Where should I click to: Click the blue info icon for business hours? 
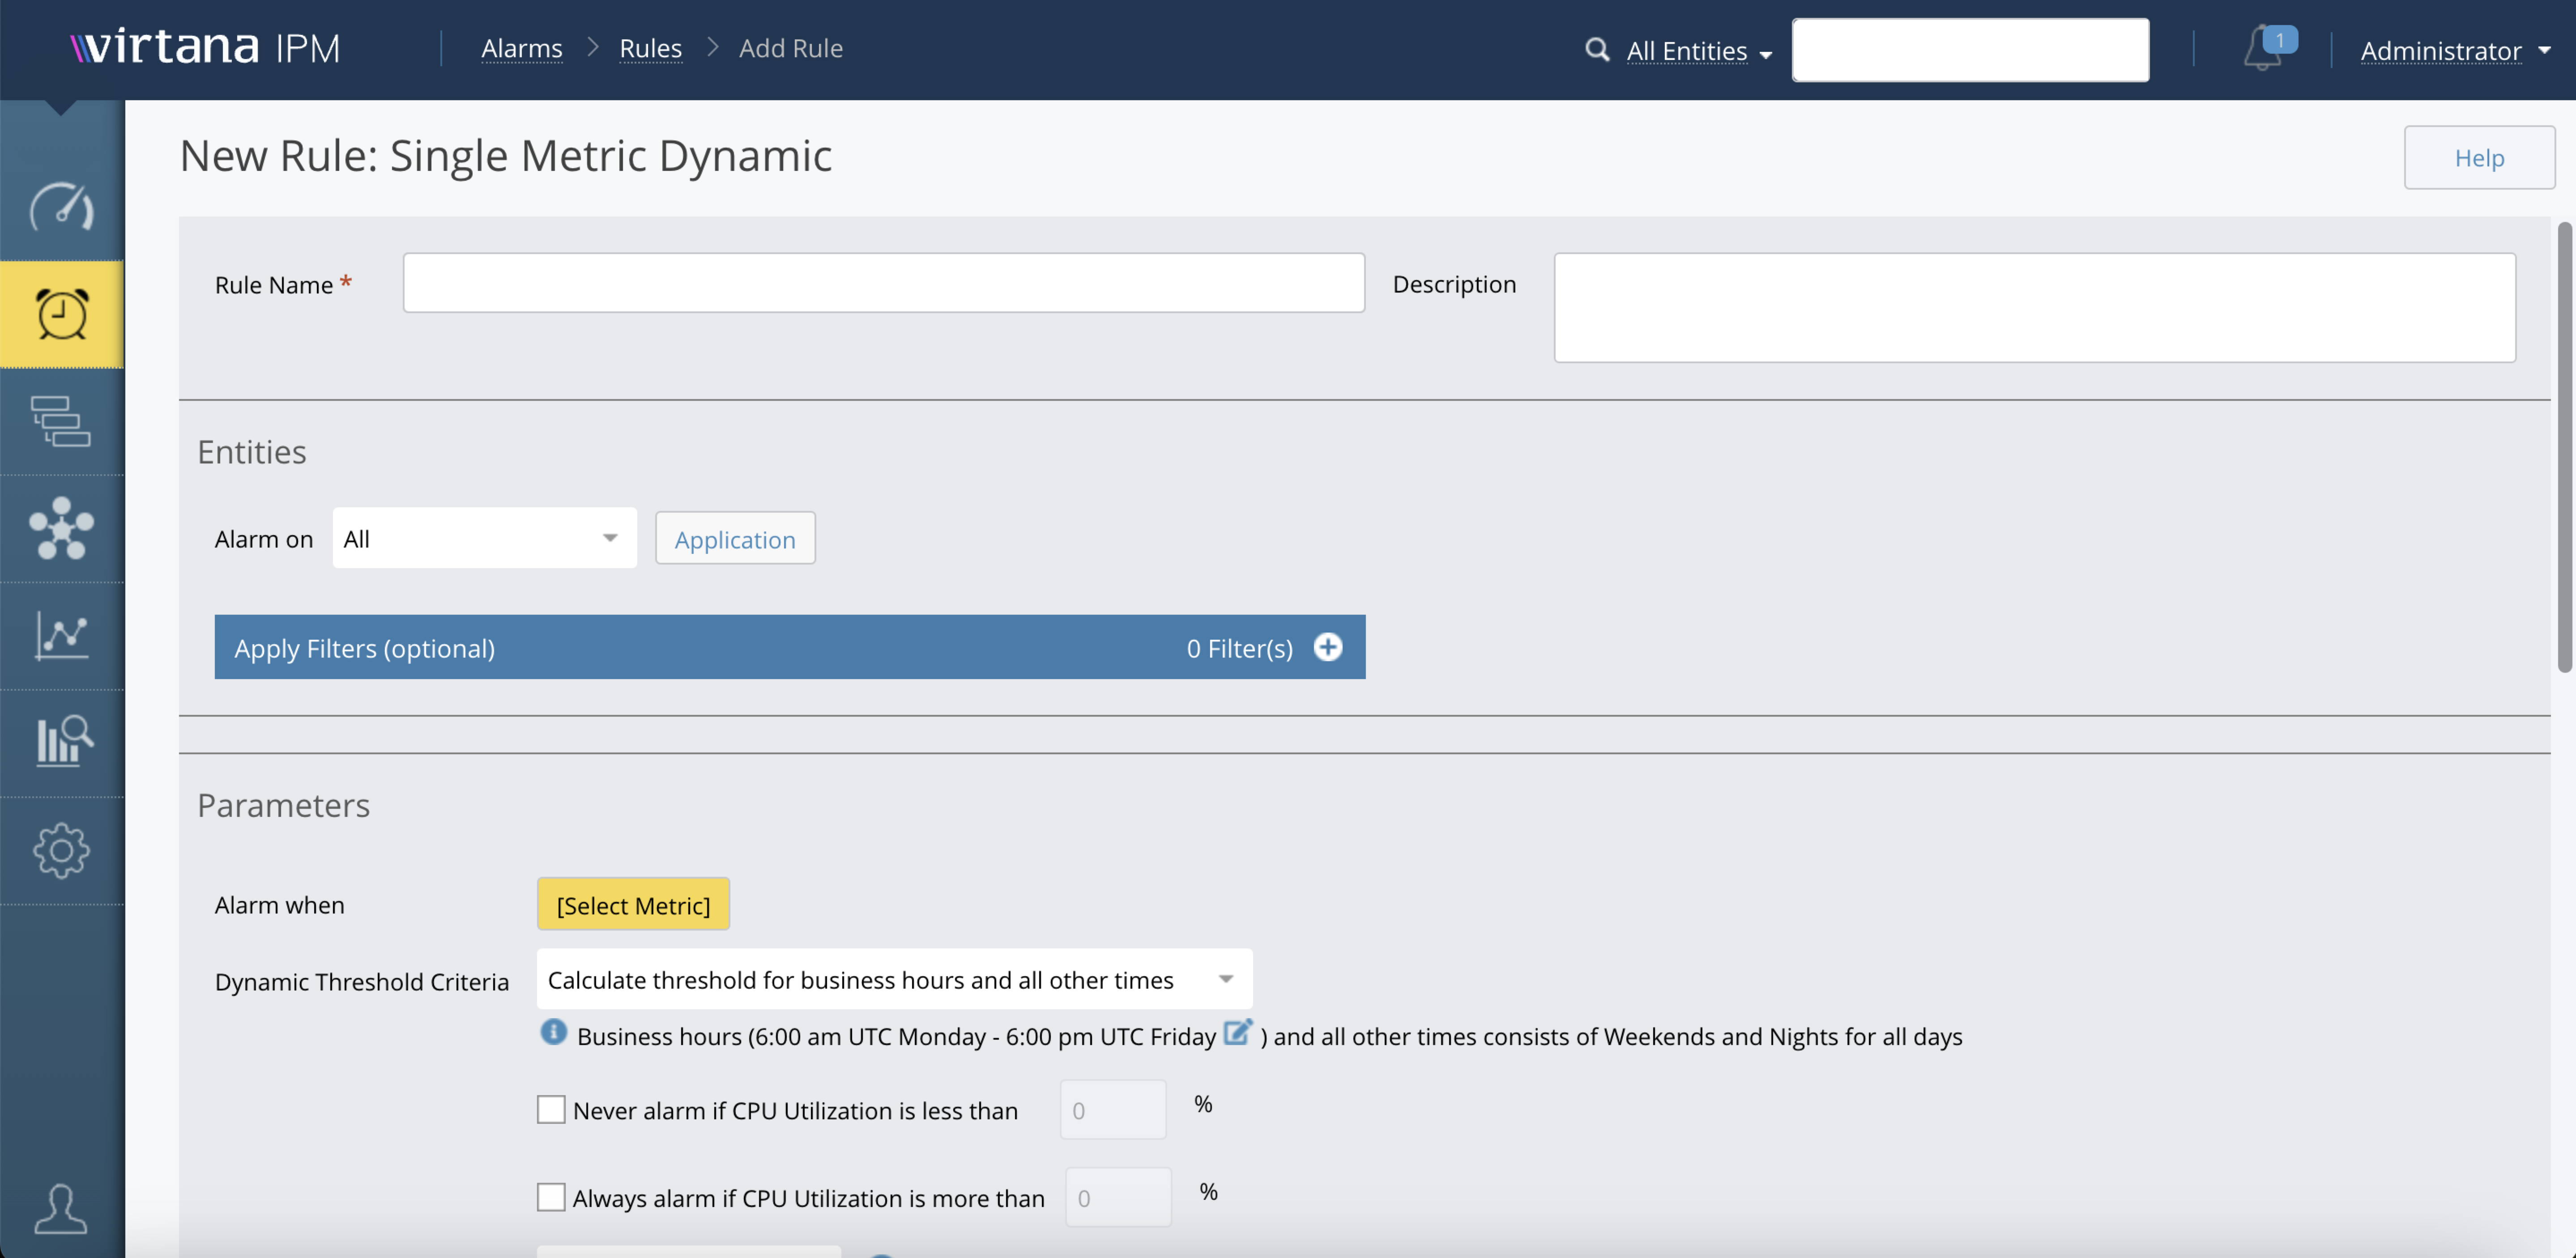(x=553, y=1032)
